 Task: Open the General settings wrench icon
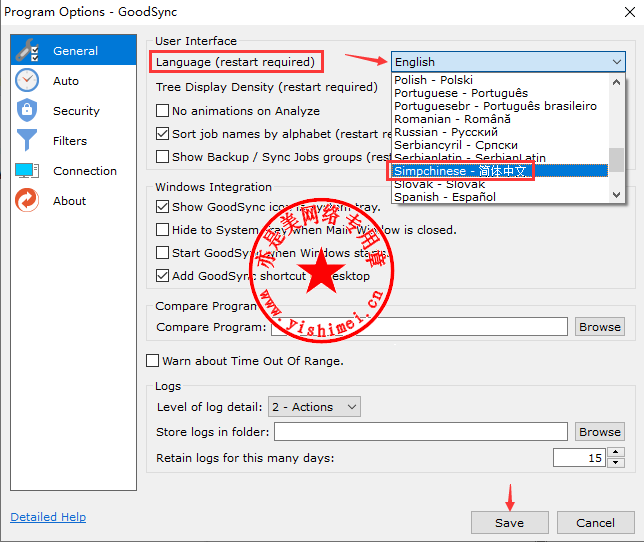pos(27,51)
